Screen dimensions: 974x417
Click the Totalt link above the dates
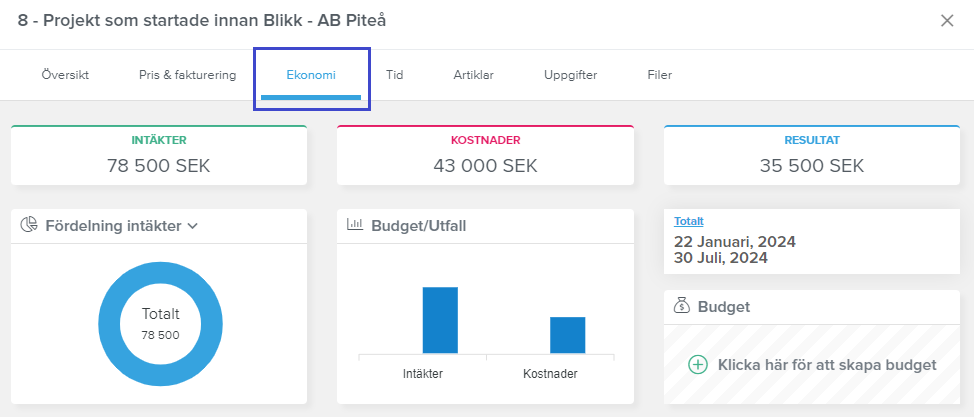click(688, 221)
